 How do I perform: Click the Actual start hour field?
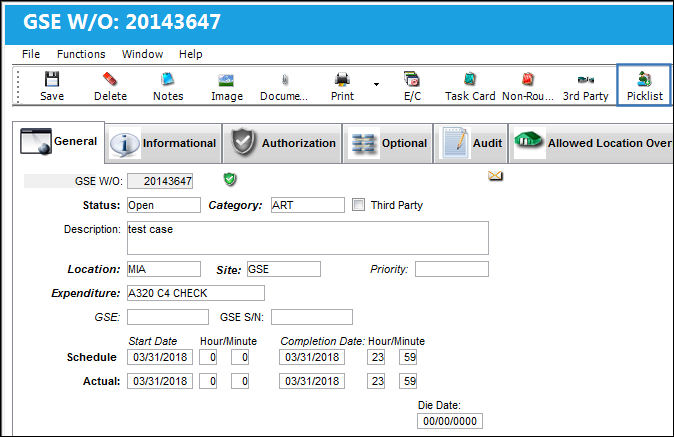(208, 381)
